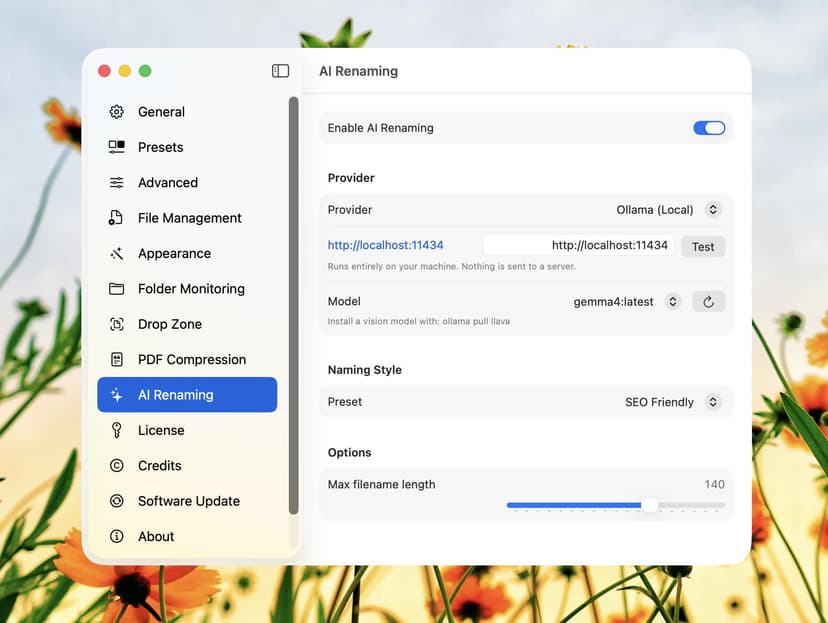Click the Presets sidebar icon

pyautogui.click(x=117, y=147)
